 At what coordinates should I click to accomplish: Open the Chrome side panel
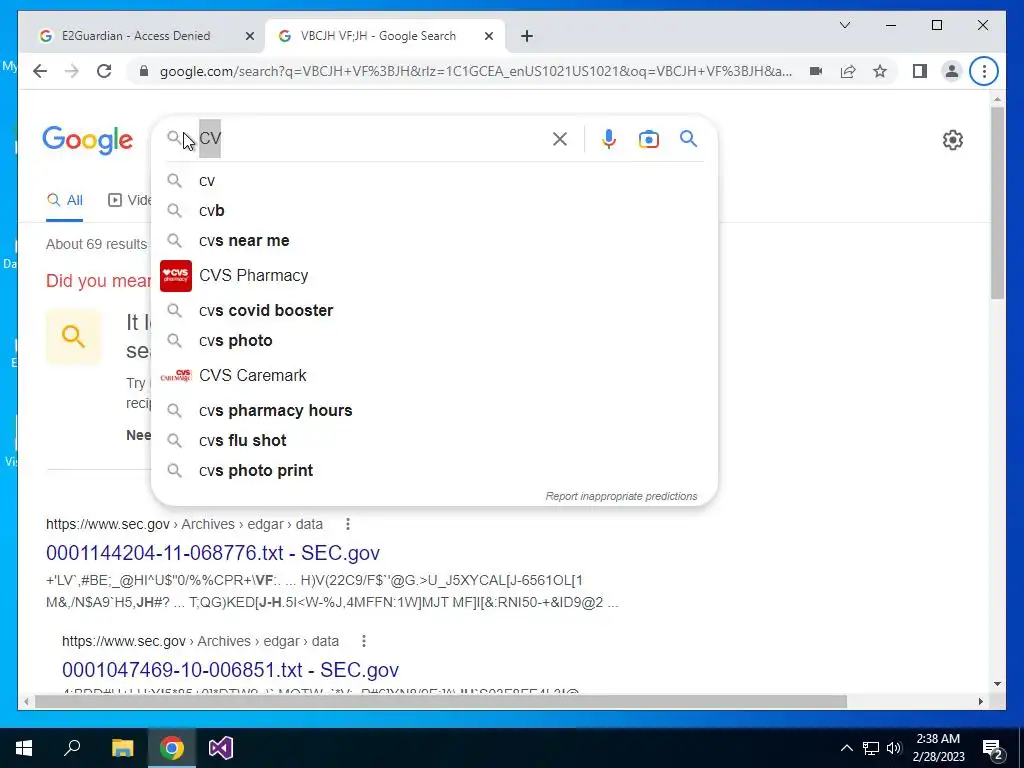click(920, 71)
